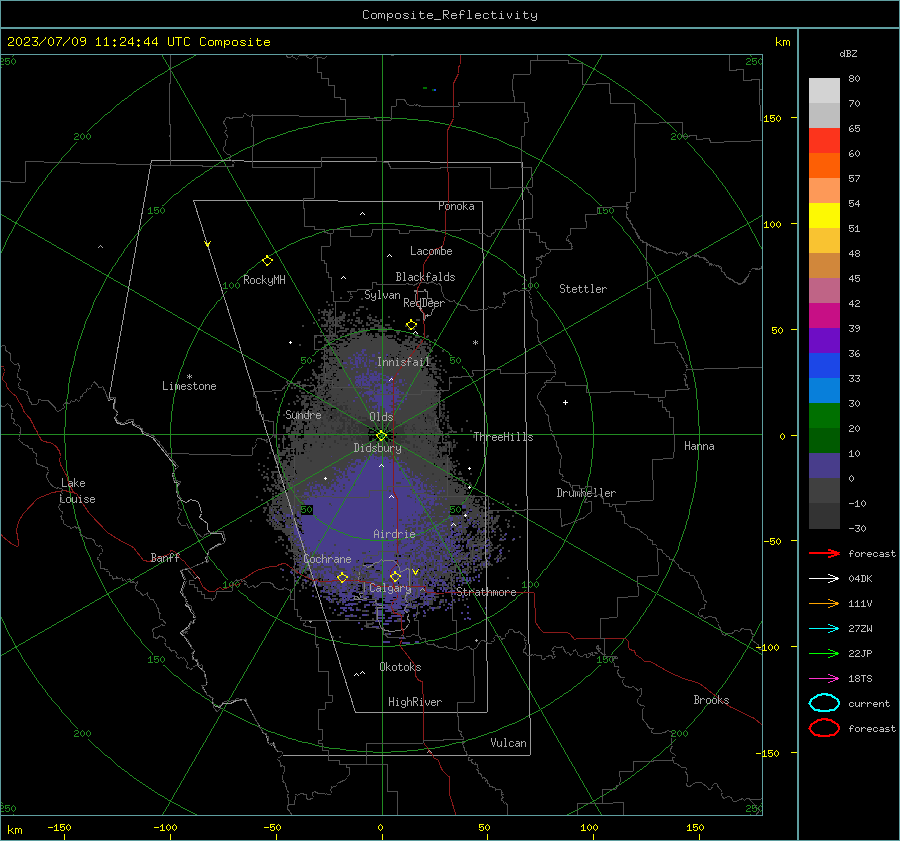Click the Sylvan label
The width and height of the screenshot is (900, 841).
click(382, 295)
